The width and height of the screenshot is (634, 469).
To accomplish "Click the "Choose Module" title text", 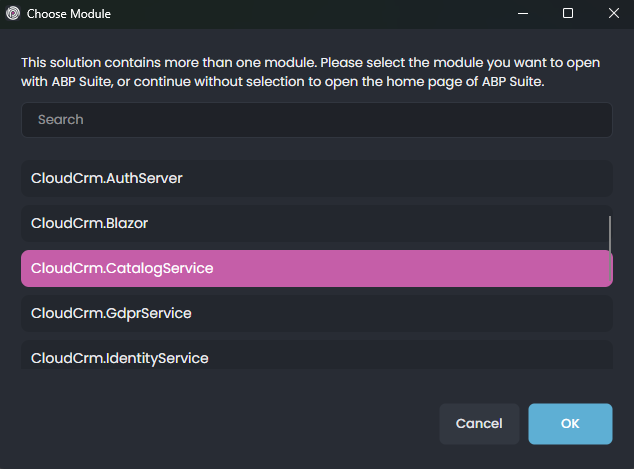I will point(69,14).
